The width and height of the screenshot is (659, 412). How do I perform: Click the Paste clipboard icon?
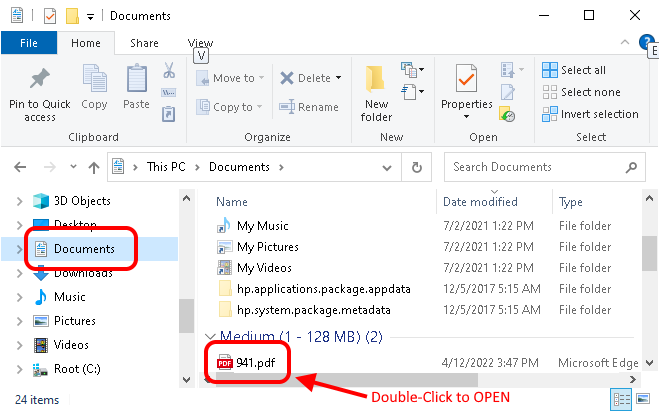click(x=136, y=80)
